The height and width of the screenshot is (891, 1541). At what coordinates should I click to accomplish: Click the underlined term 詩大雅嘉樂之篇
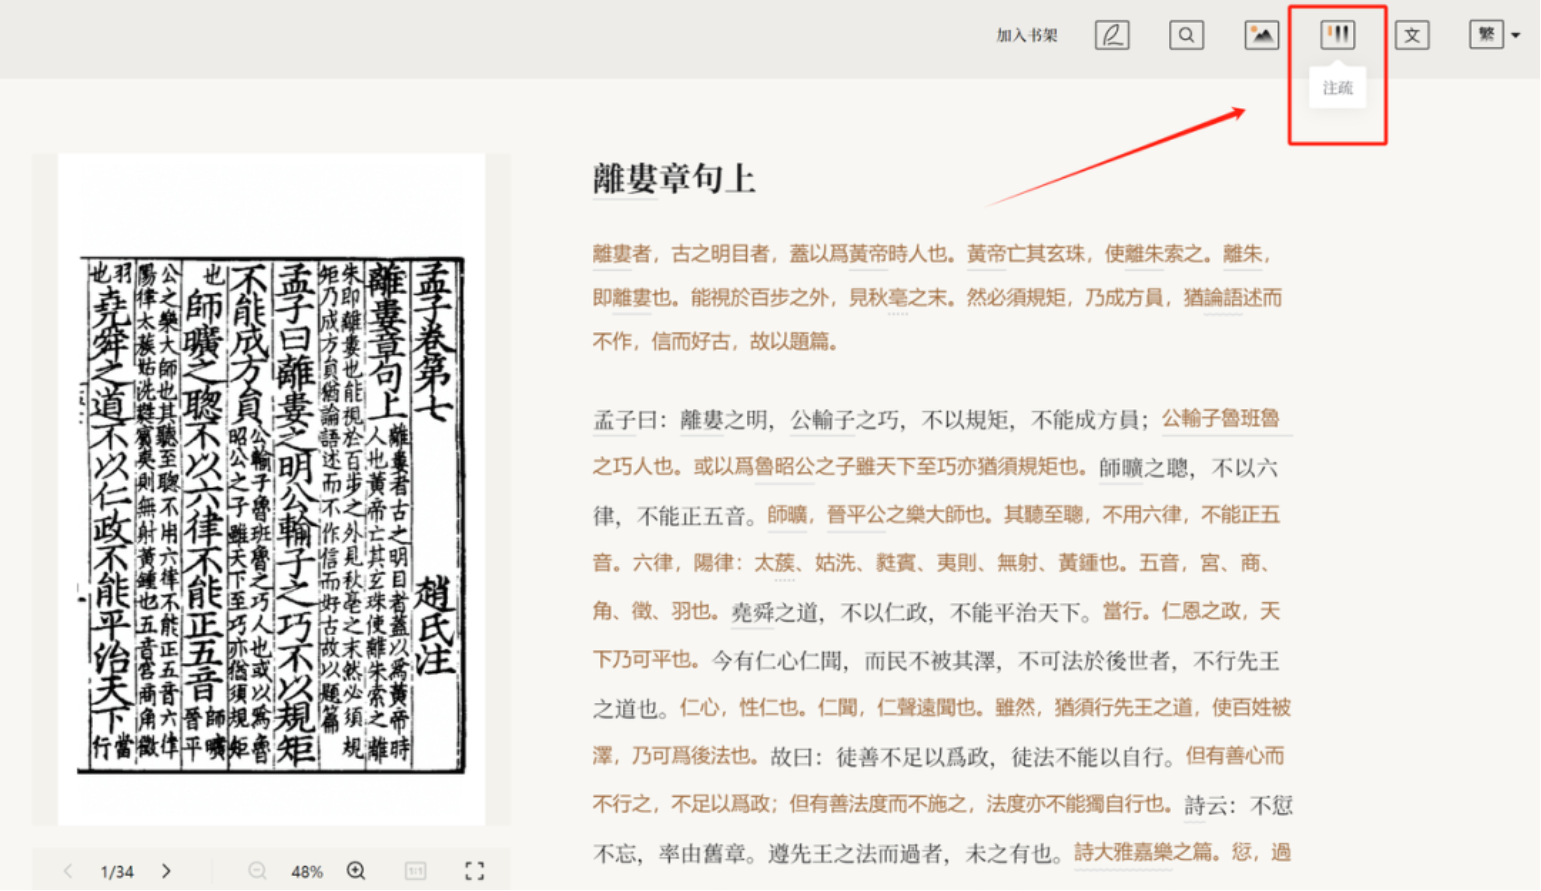1143,852
